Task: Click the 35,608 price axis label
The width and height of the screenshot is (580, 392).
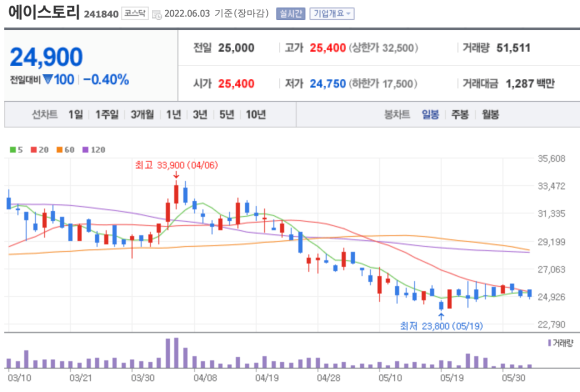Action: pos(551,159)
